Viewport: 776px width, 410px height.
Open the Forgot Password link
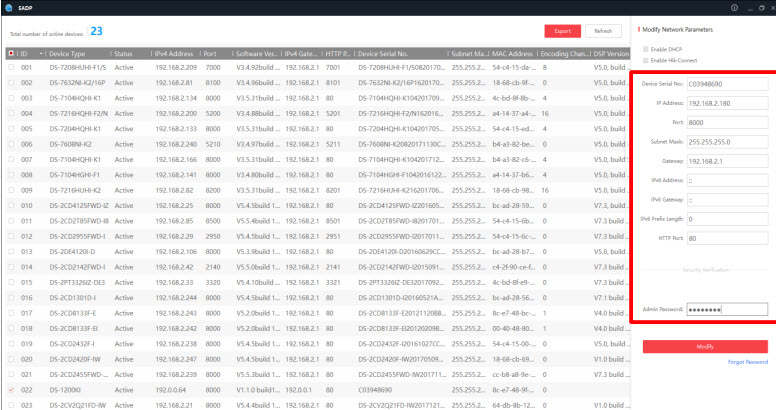[747, 361]
